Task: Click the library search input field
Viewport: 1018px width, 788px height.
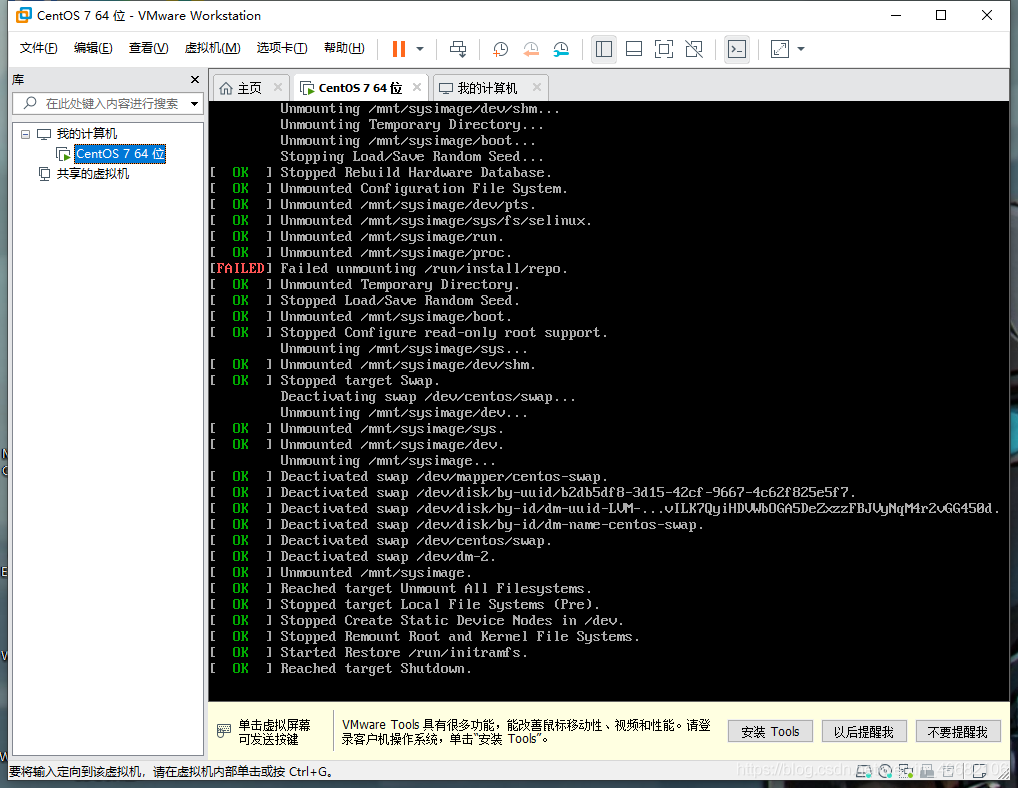Action: [108, 103]
